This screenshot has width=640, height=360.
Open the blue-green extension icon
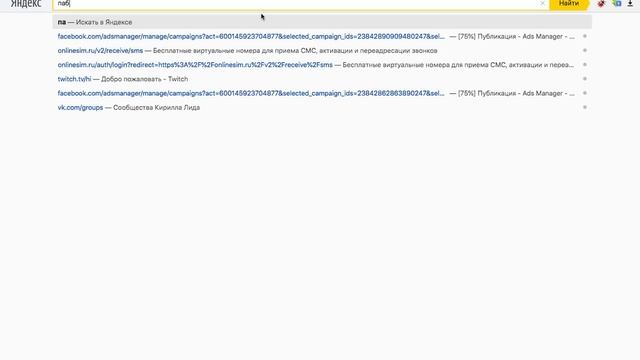(x=616, y=3)
